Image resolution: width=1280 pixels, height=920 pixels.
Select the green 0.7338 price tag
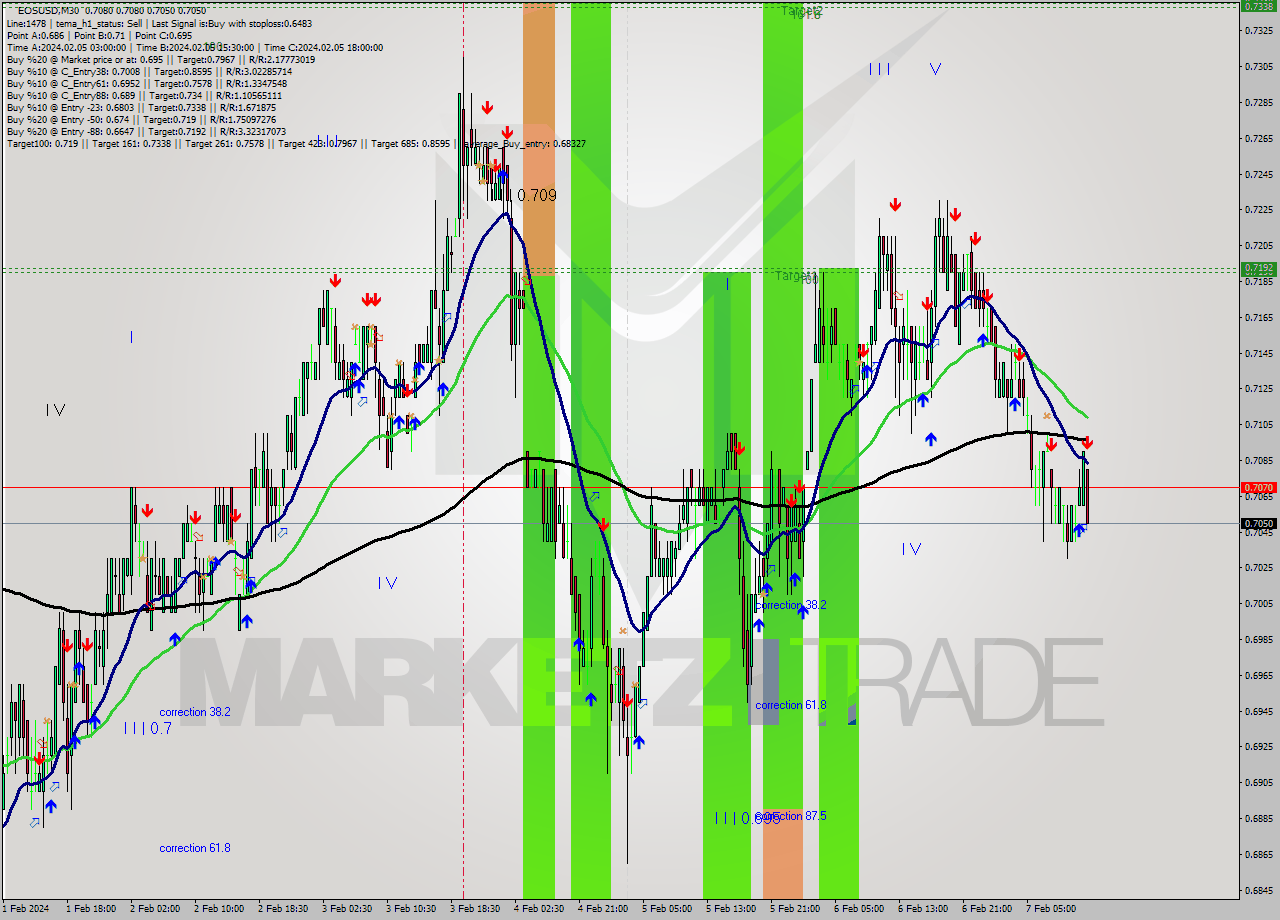point(1258,6)
